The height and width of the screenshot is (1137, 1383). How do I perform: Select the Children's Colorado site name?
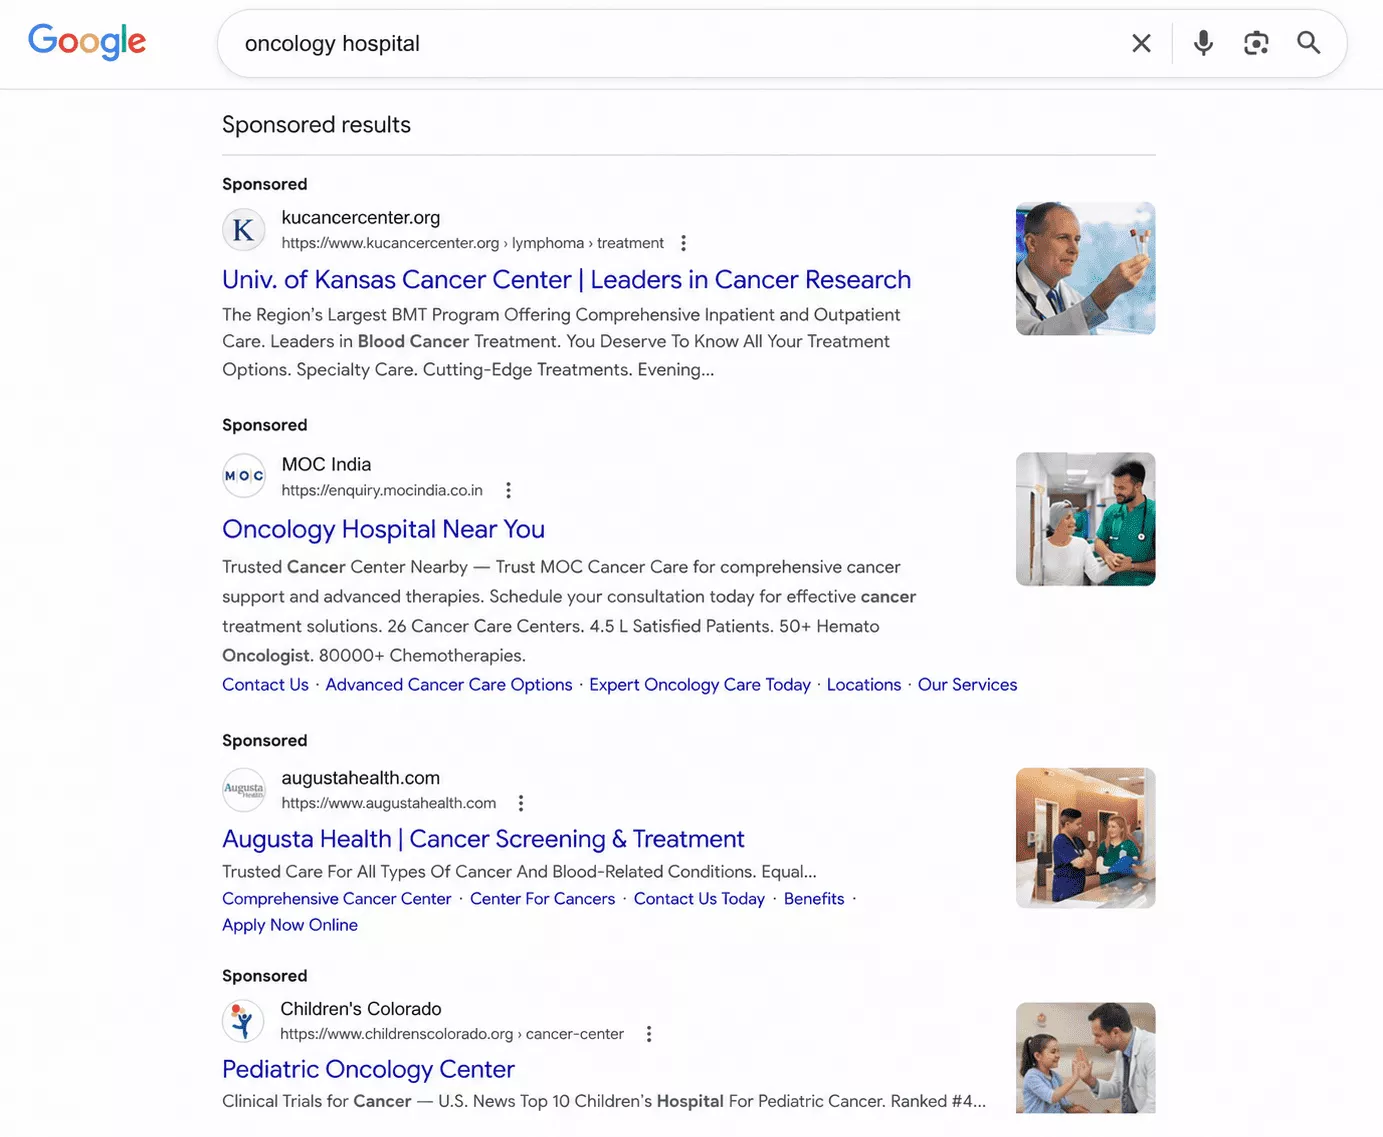(361, 1008)
